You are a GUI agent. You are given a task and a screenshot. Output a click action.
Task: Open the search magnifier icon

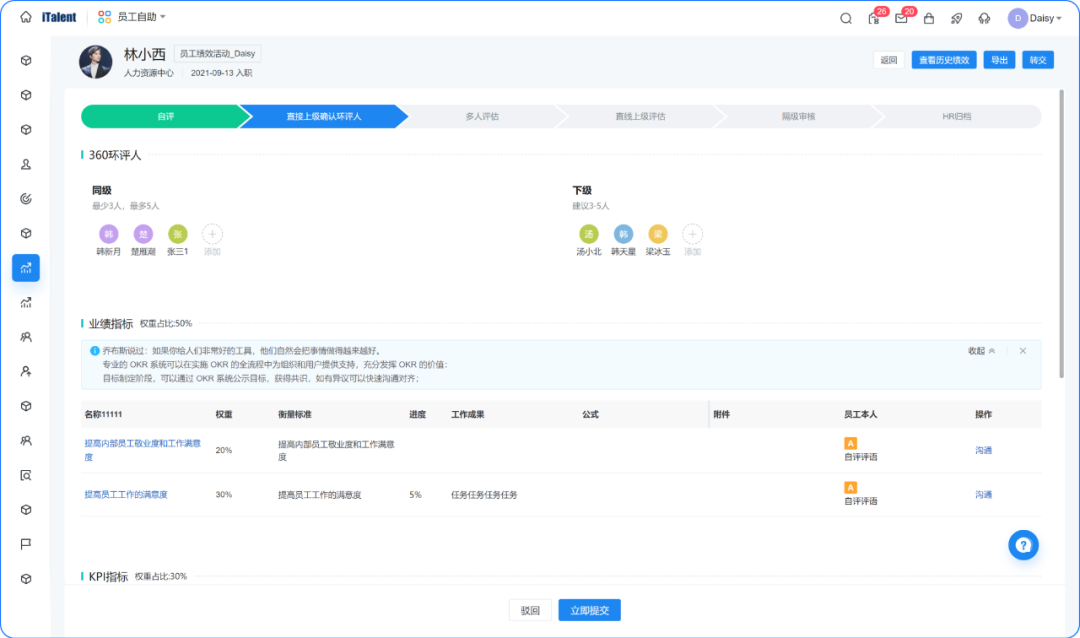pyautogui.click(x=846, y=18)
